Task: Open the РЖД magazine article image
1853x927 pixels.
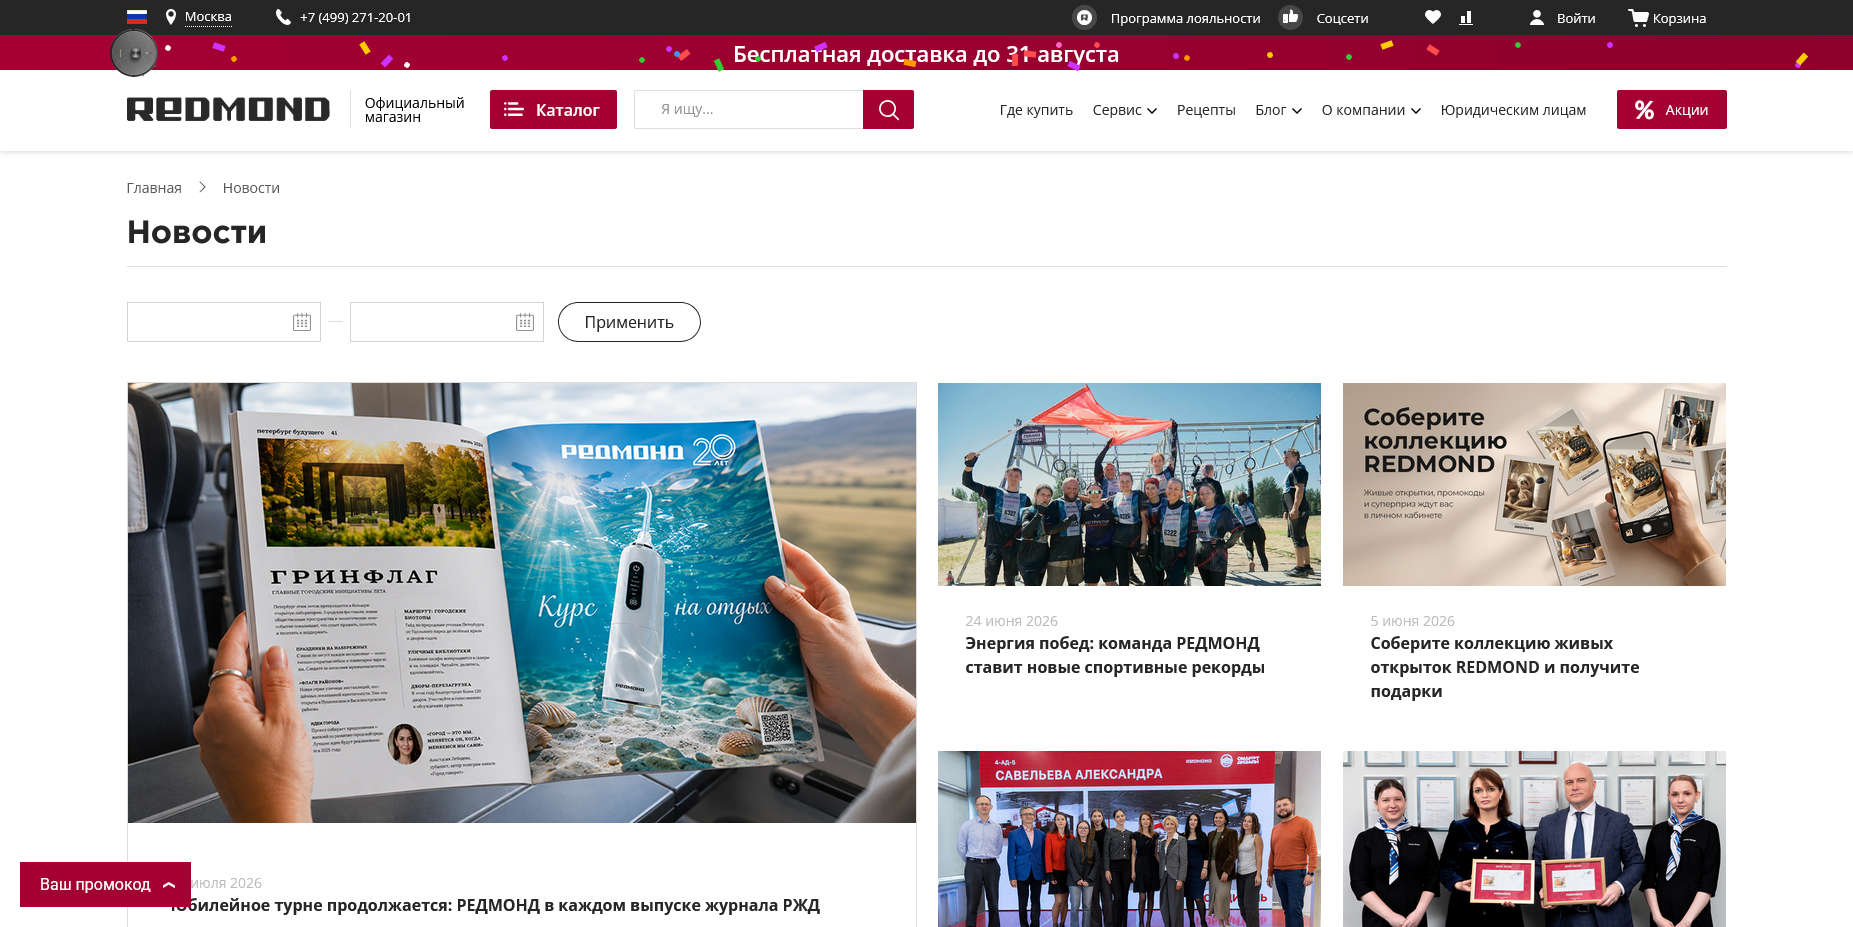Action: [522, 603]
